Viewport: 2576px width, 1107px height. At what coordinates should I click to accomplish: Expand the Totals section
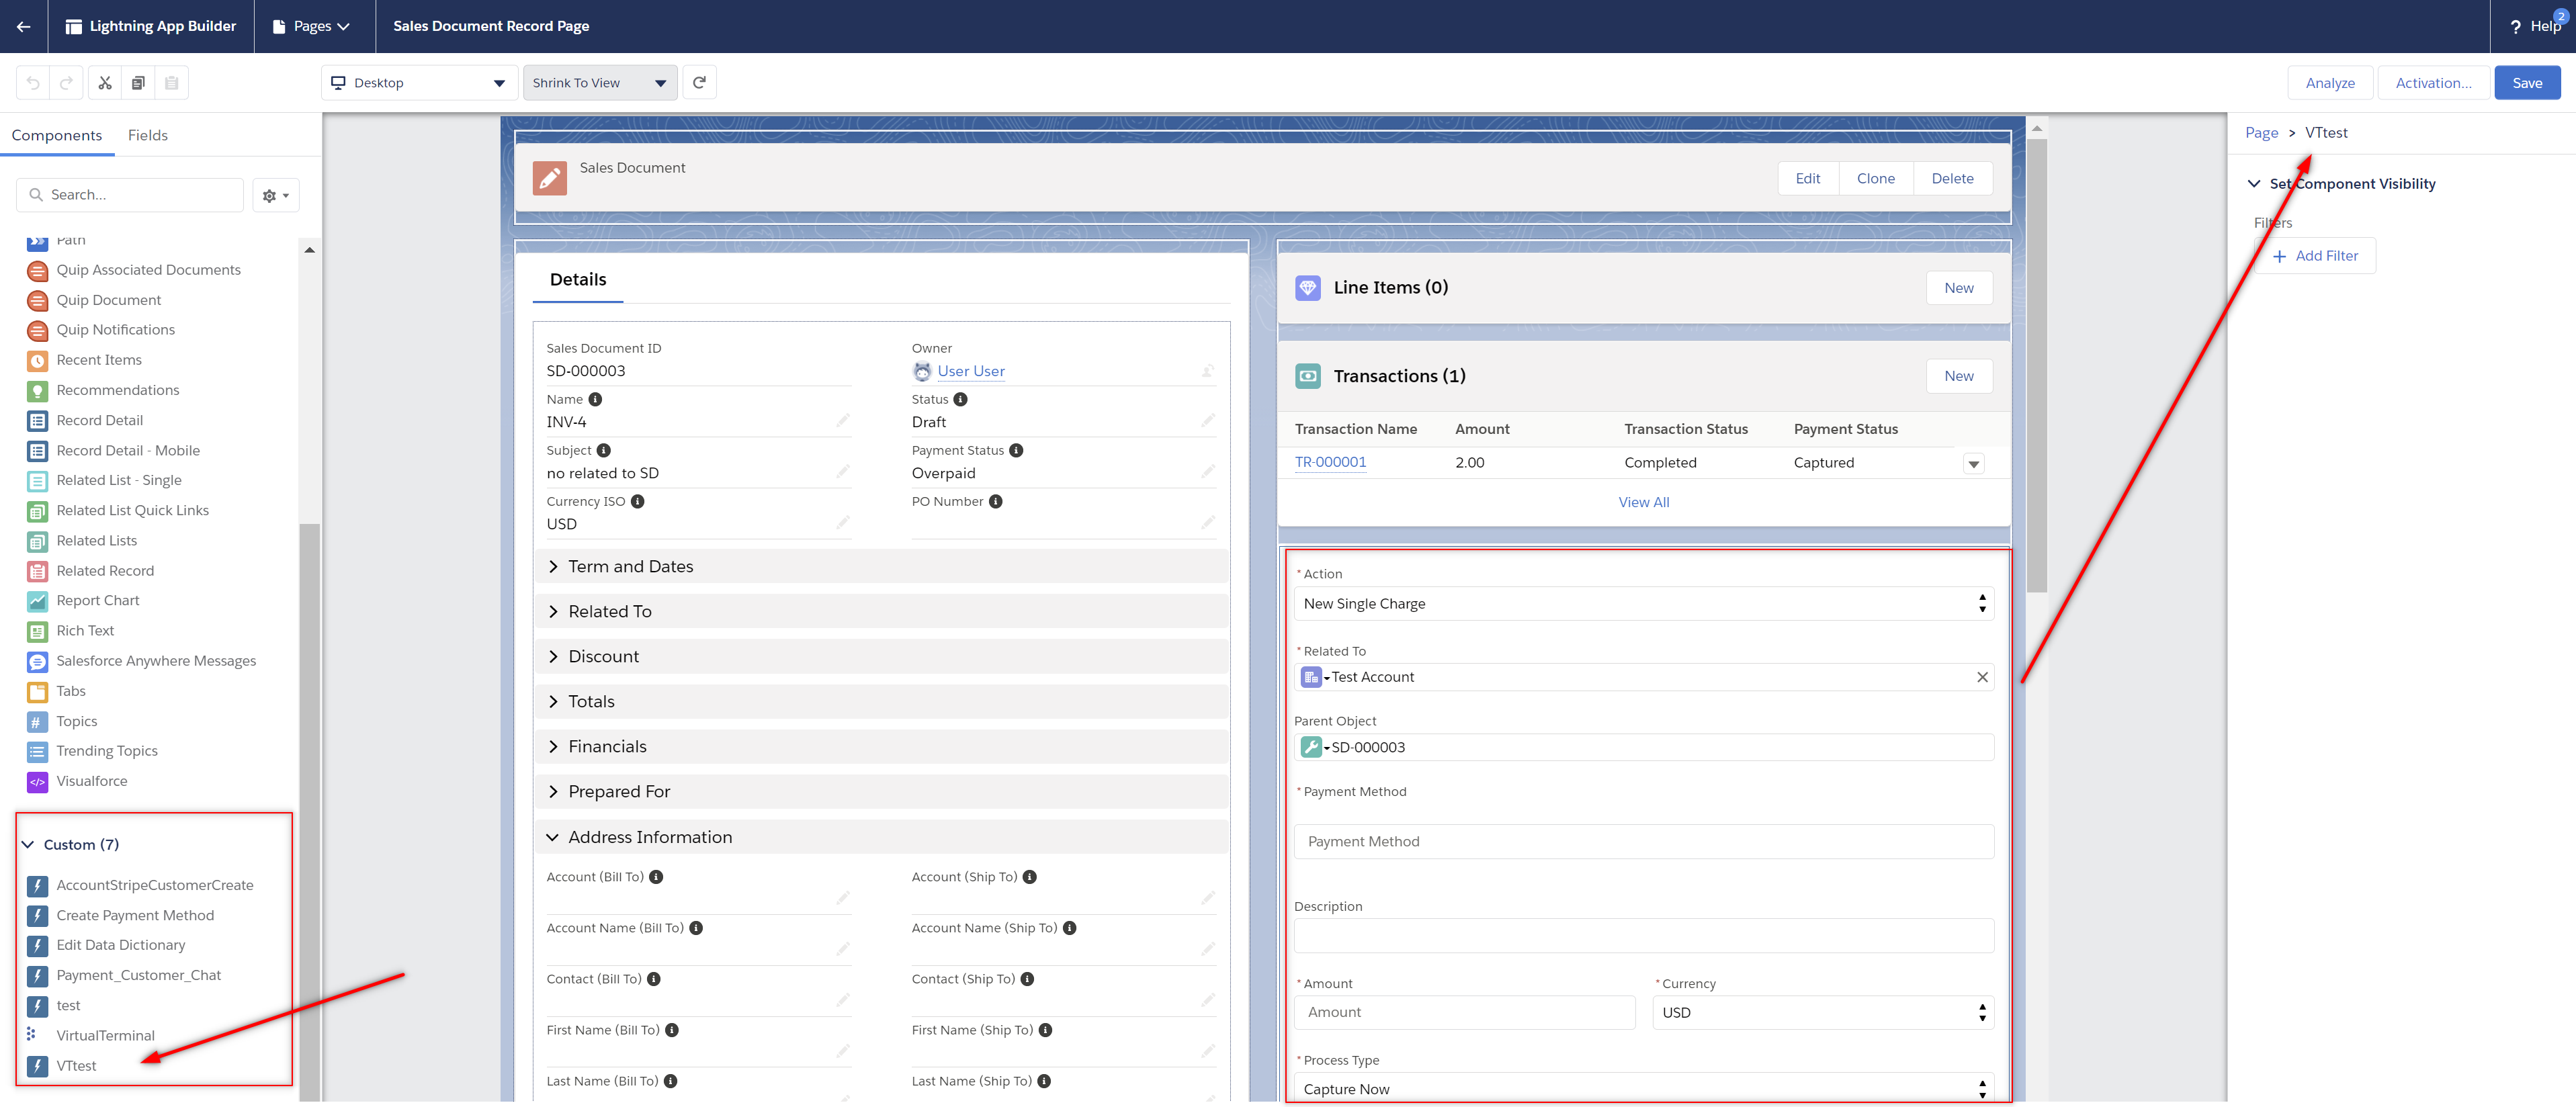pyautogui.click(x=881, y=701)
